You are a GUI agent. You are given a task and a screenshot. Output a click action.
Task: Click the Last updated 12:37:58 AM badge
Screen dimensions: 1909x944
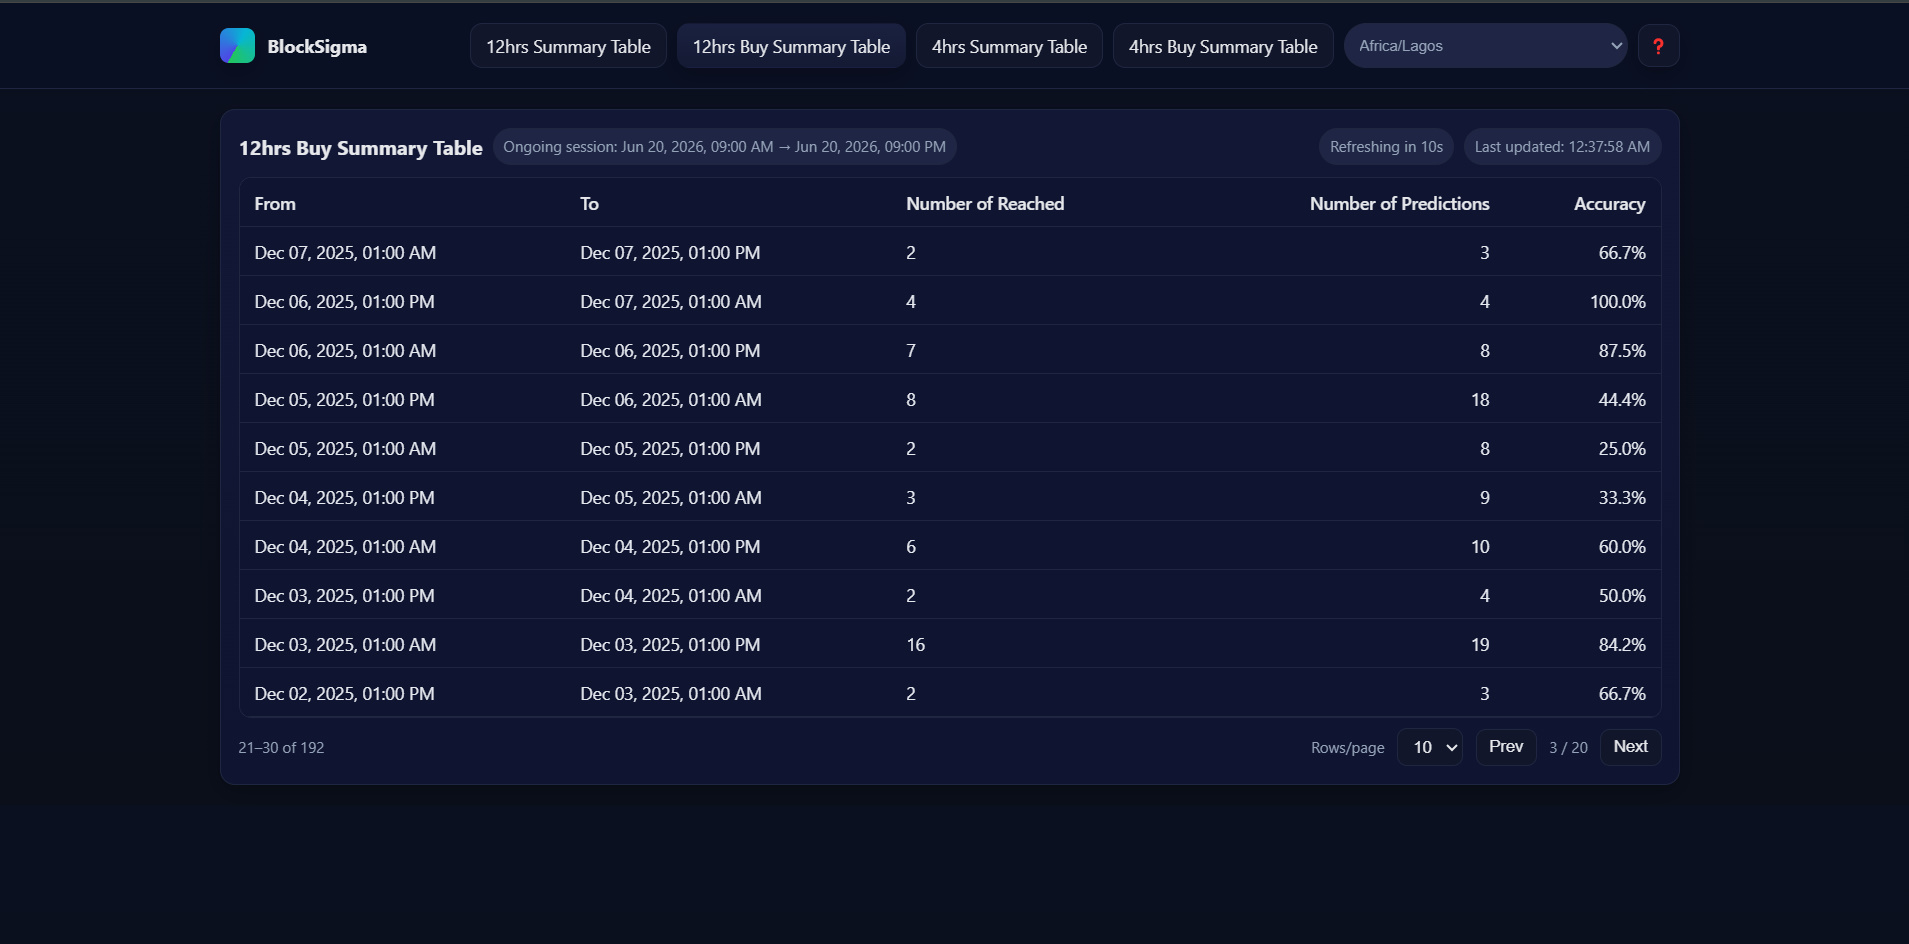[x=1562, y=147]
